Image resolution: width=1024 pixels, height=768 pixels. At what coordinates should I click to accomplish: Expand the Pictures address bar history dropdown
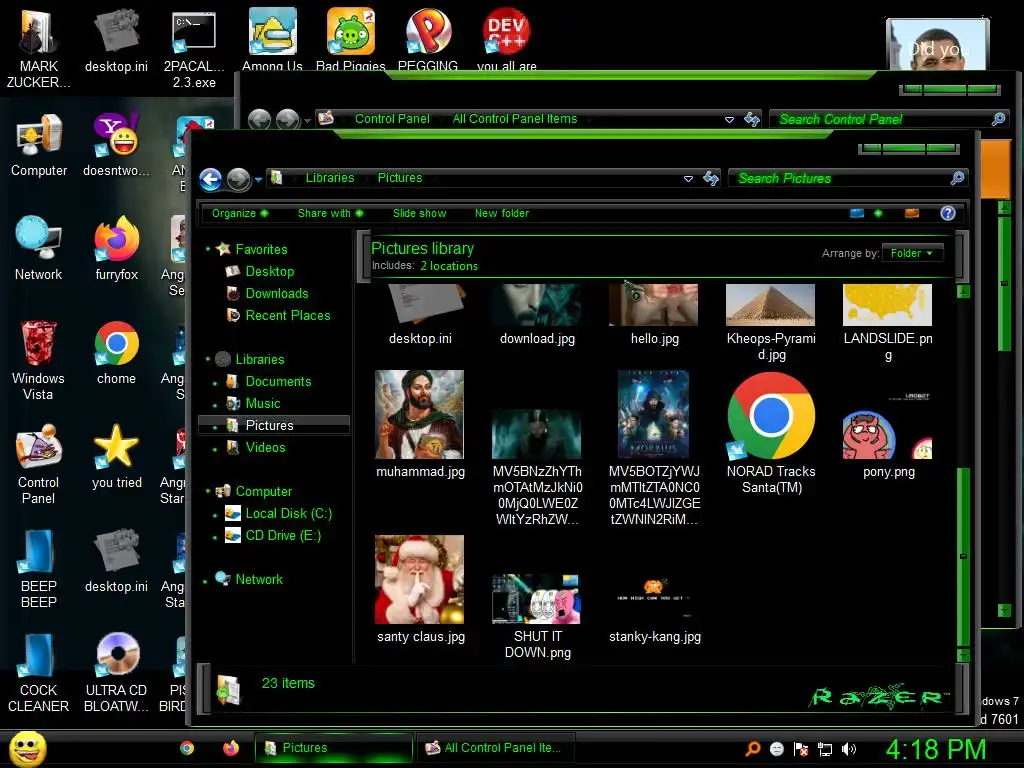(x=688, y=178)
